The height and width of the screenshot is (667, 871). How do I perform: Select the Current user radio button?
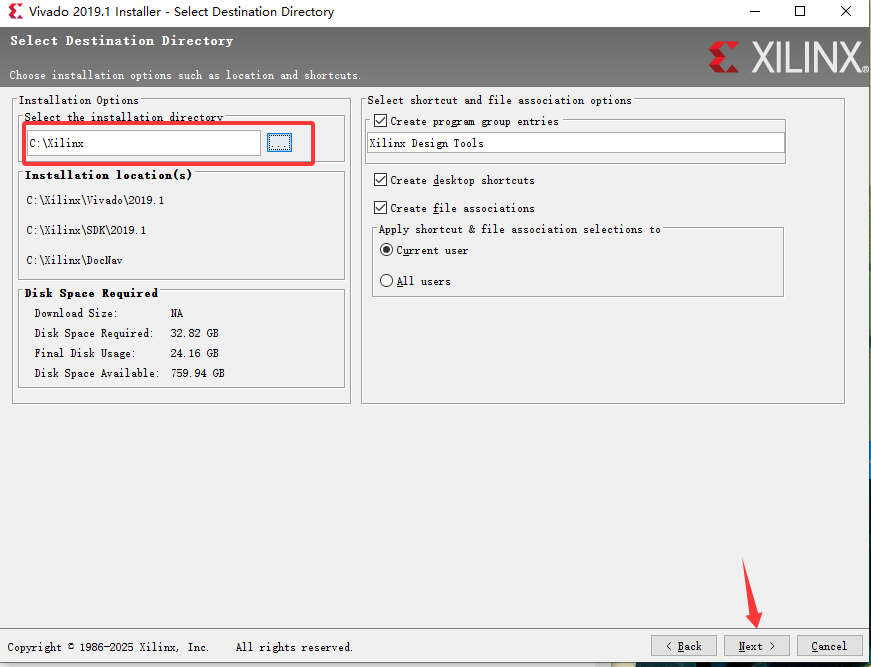pyautogui.click(x=387, y=250)
